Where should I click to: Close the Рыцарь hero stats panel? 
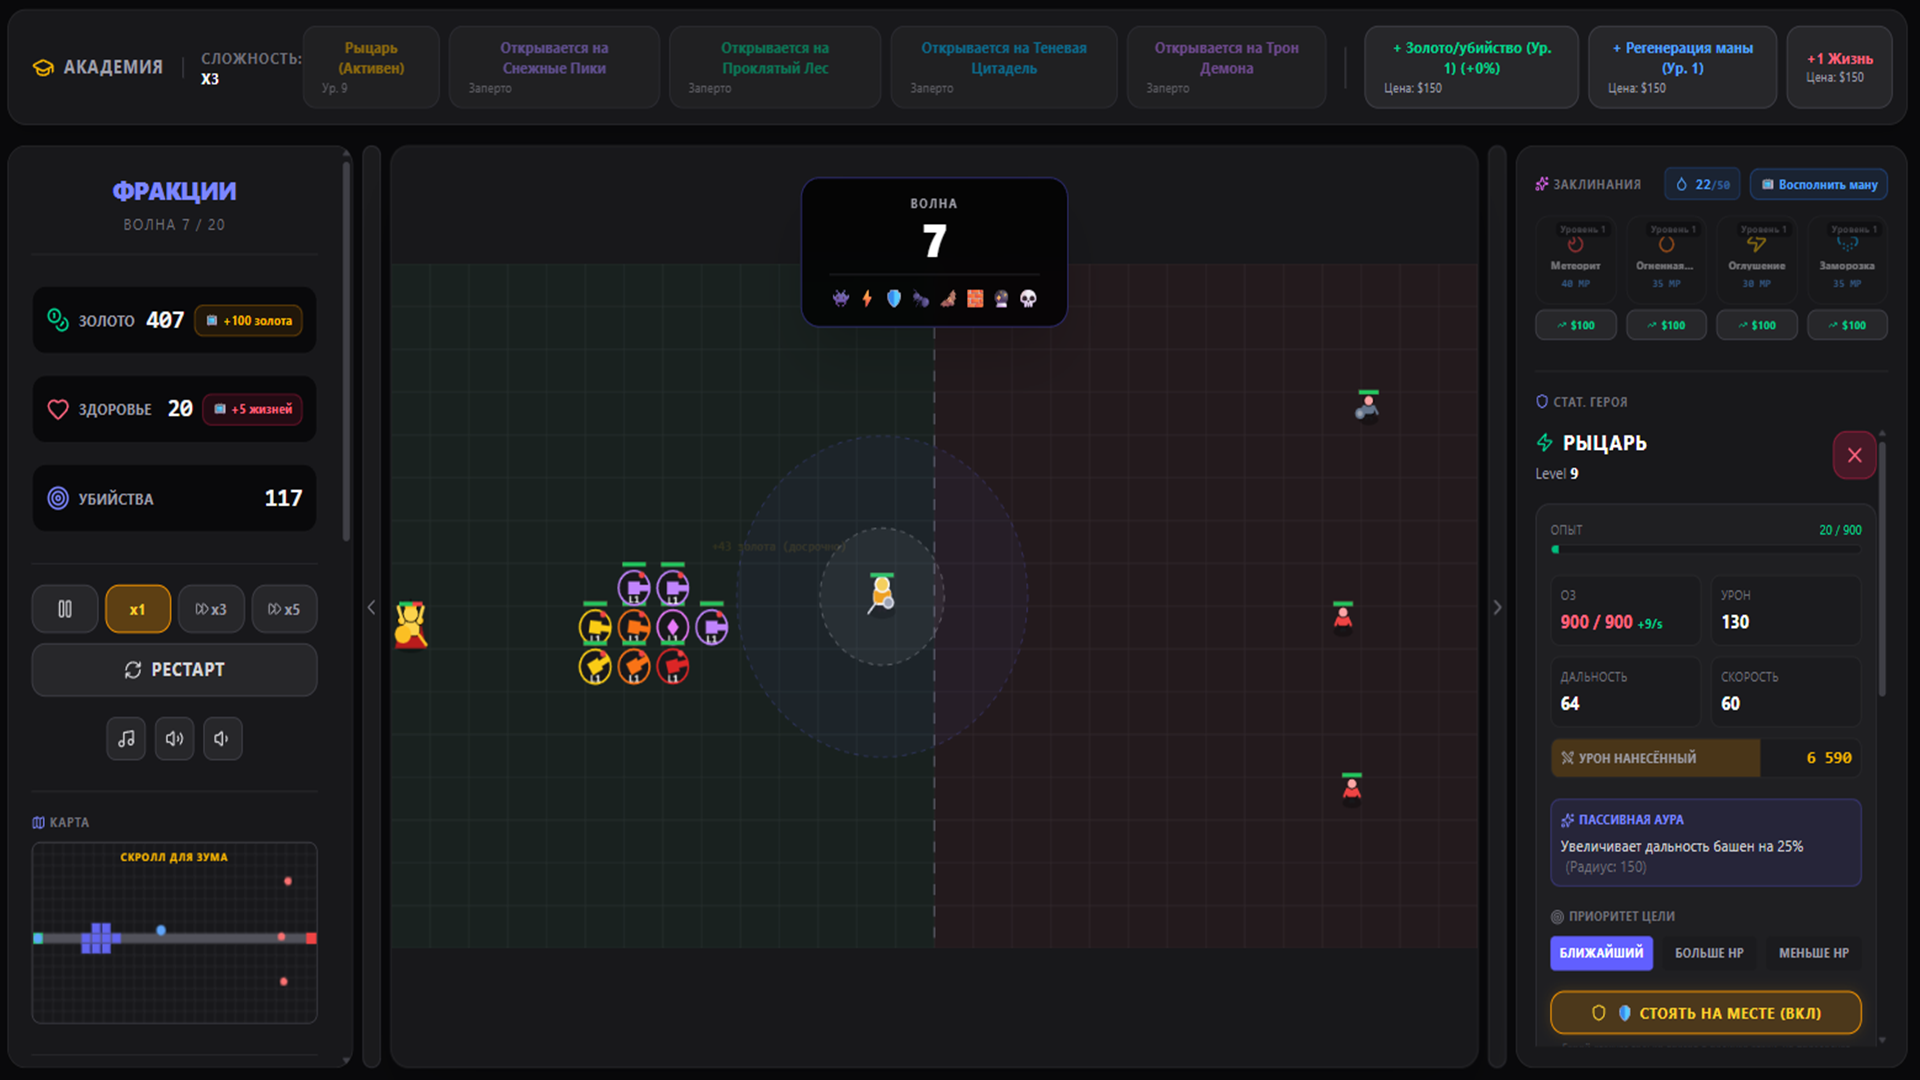(x=1854, y=455)
